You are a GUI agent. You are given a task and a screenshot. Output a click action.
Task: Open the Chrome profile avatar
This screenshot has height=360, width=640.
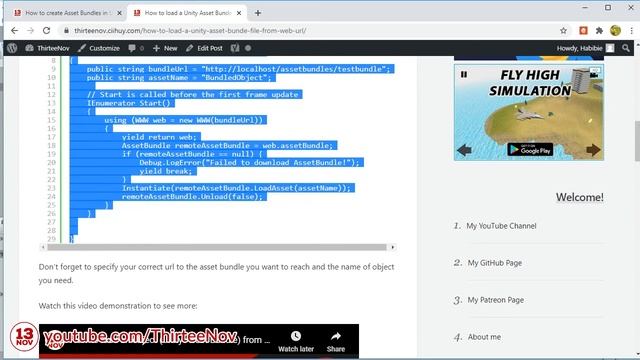coord(615,31)
